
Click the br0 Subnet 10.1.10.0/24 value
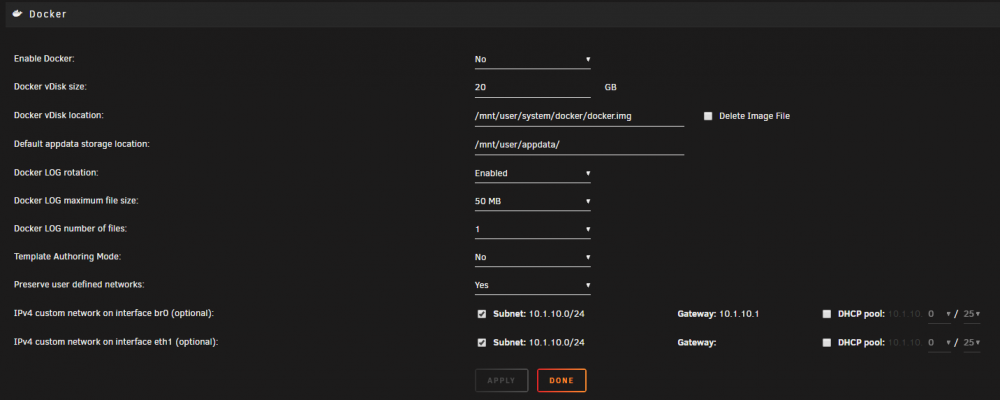point(557,314)
